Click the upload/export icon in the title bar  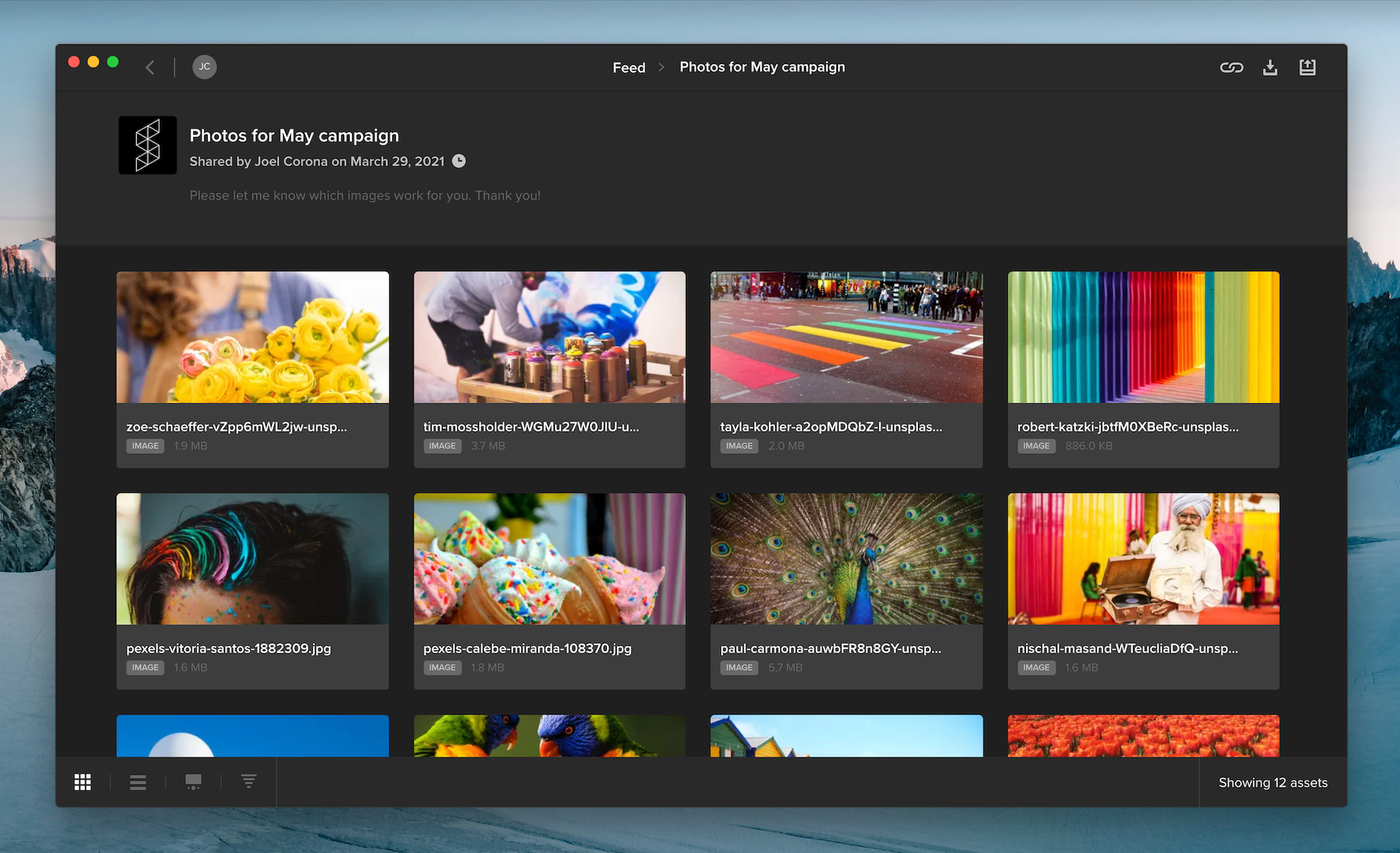[1307, 67]
